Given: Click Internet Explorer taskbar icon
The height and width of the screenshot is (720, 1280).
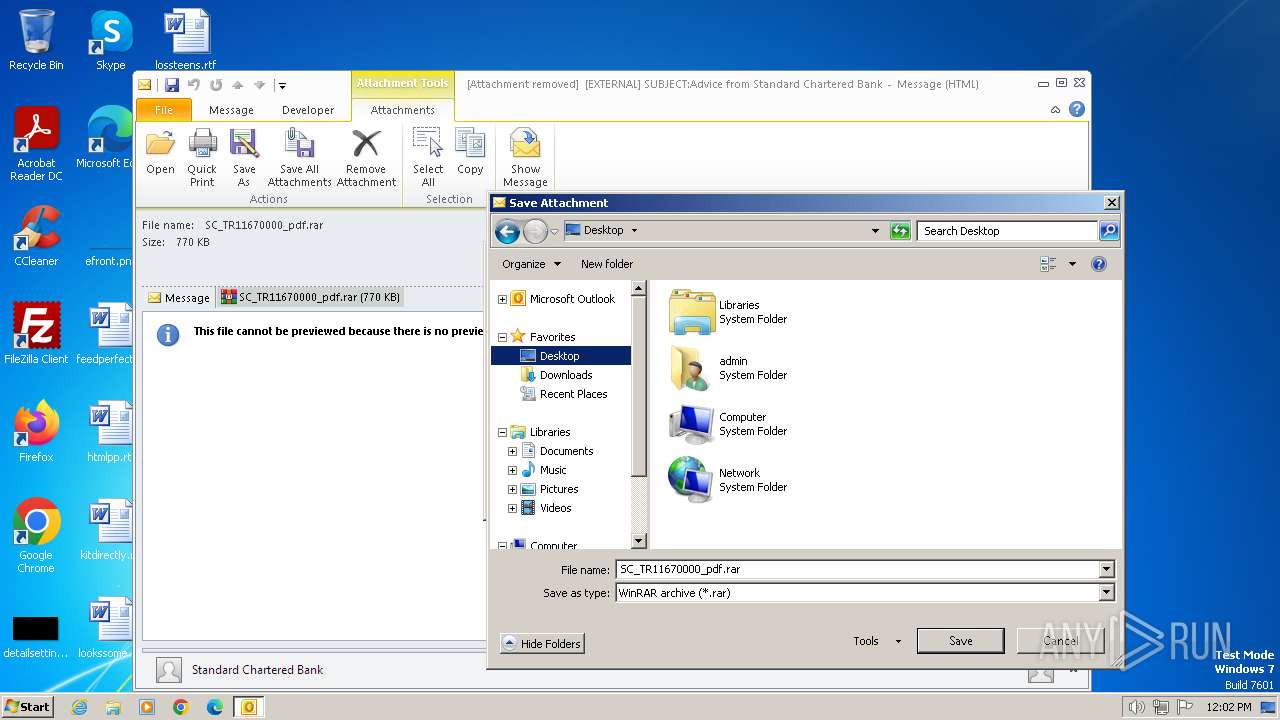Looking at the screenshot, I should pyautogui.click(x=79, y=707).
